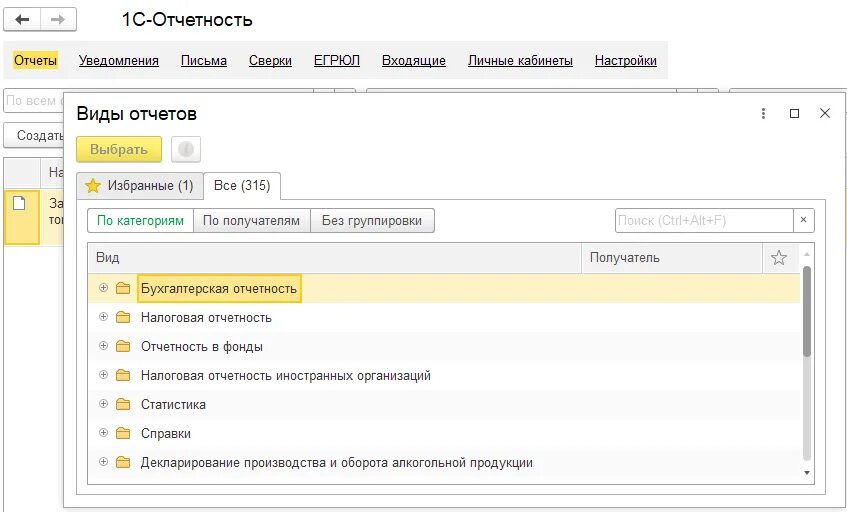
Task: Click the Бухгалтерская отчетность folder icon
Action: (x=123, y=288)
